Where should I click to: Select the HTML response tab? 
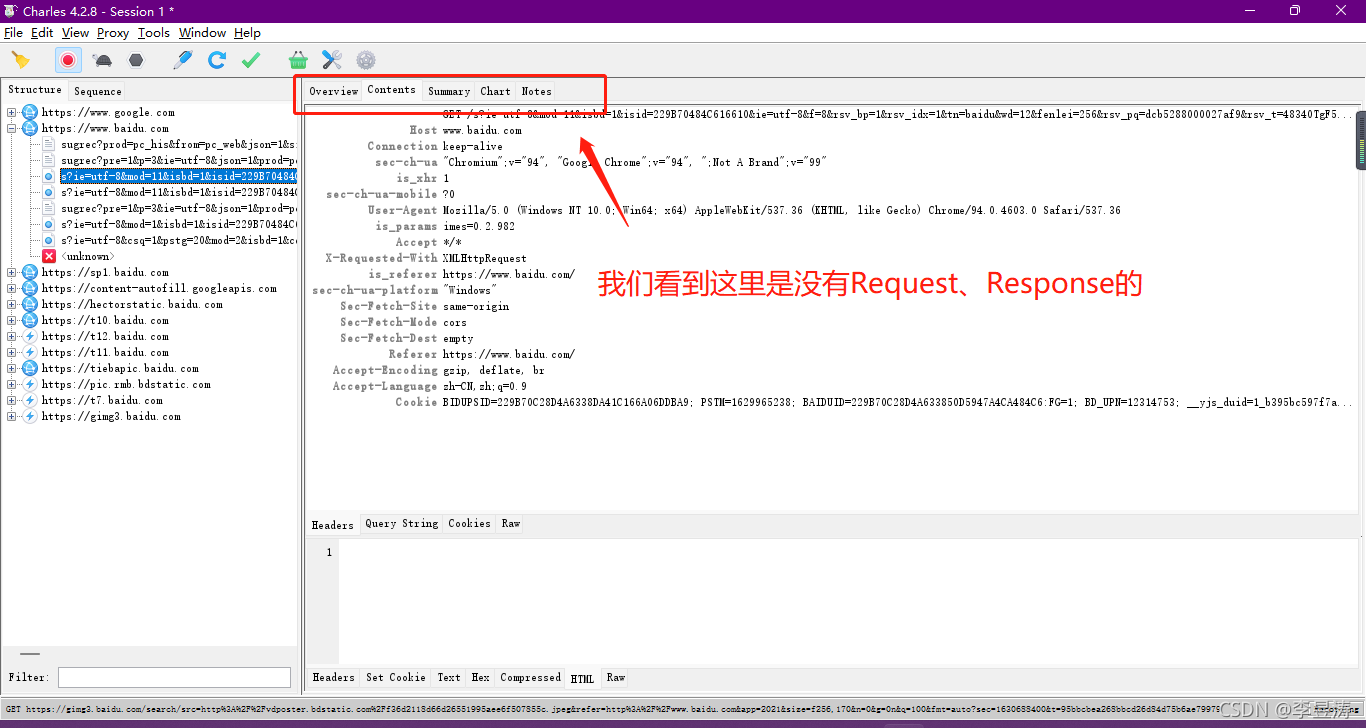(582, 678)
